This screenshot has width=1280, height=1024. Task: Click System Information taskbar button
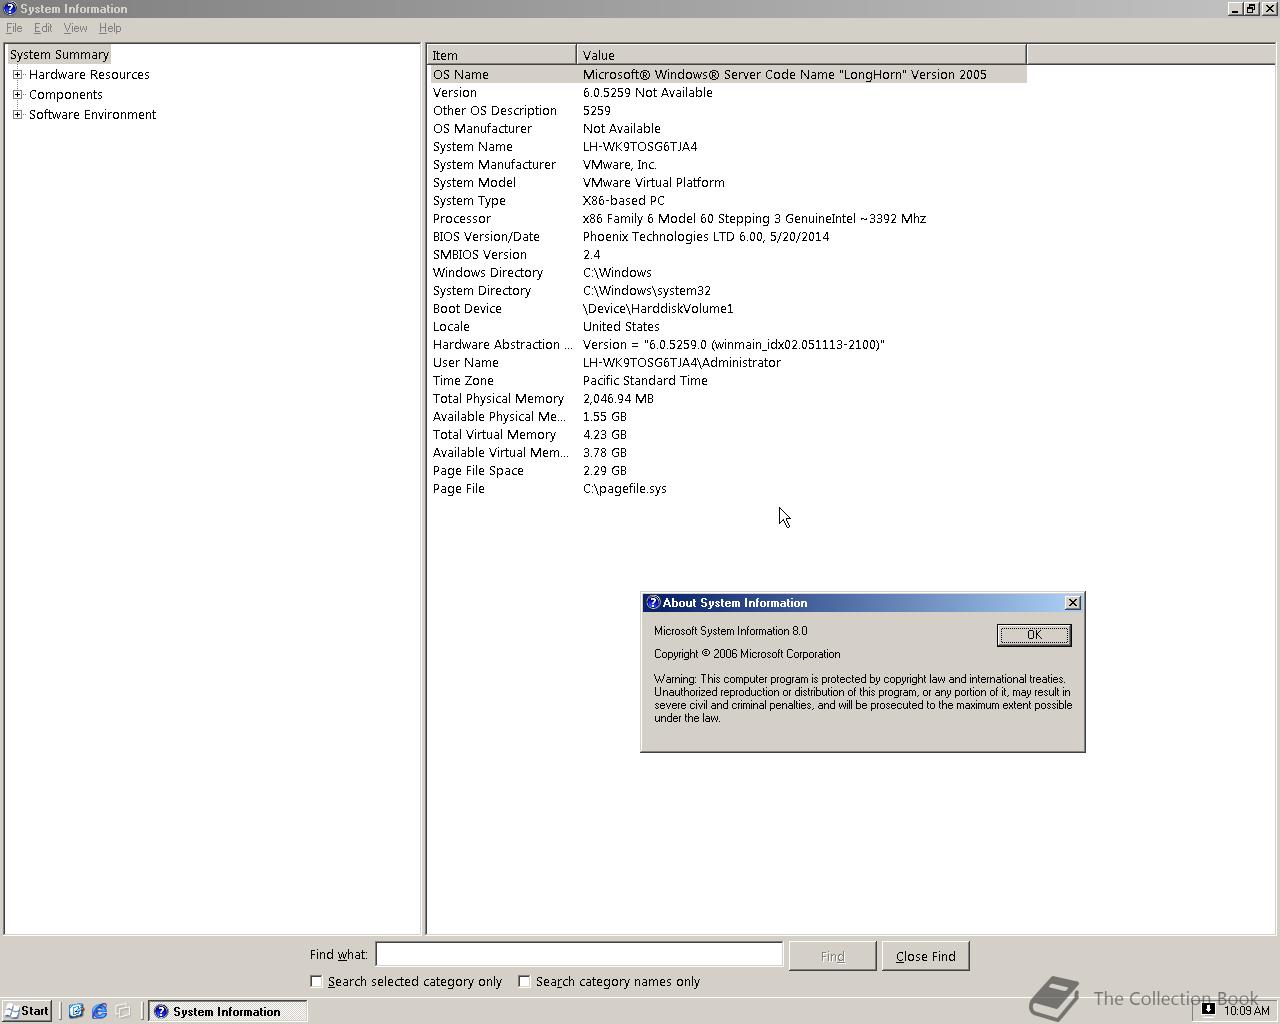click(227, 1011)
